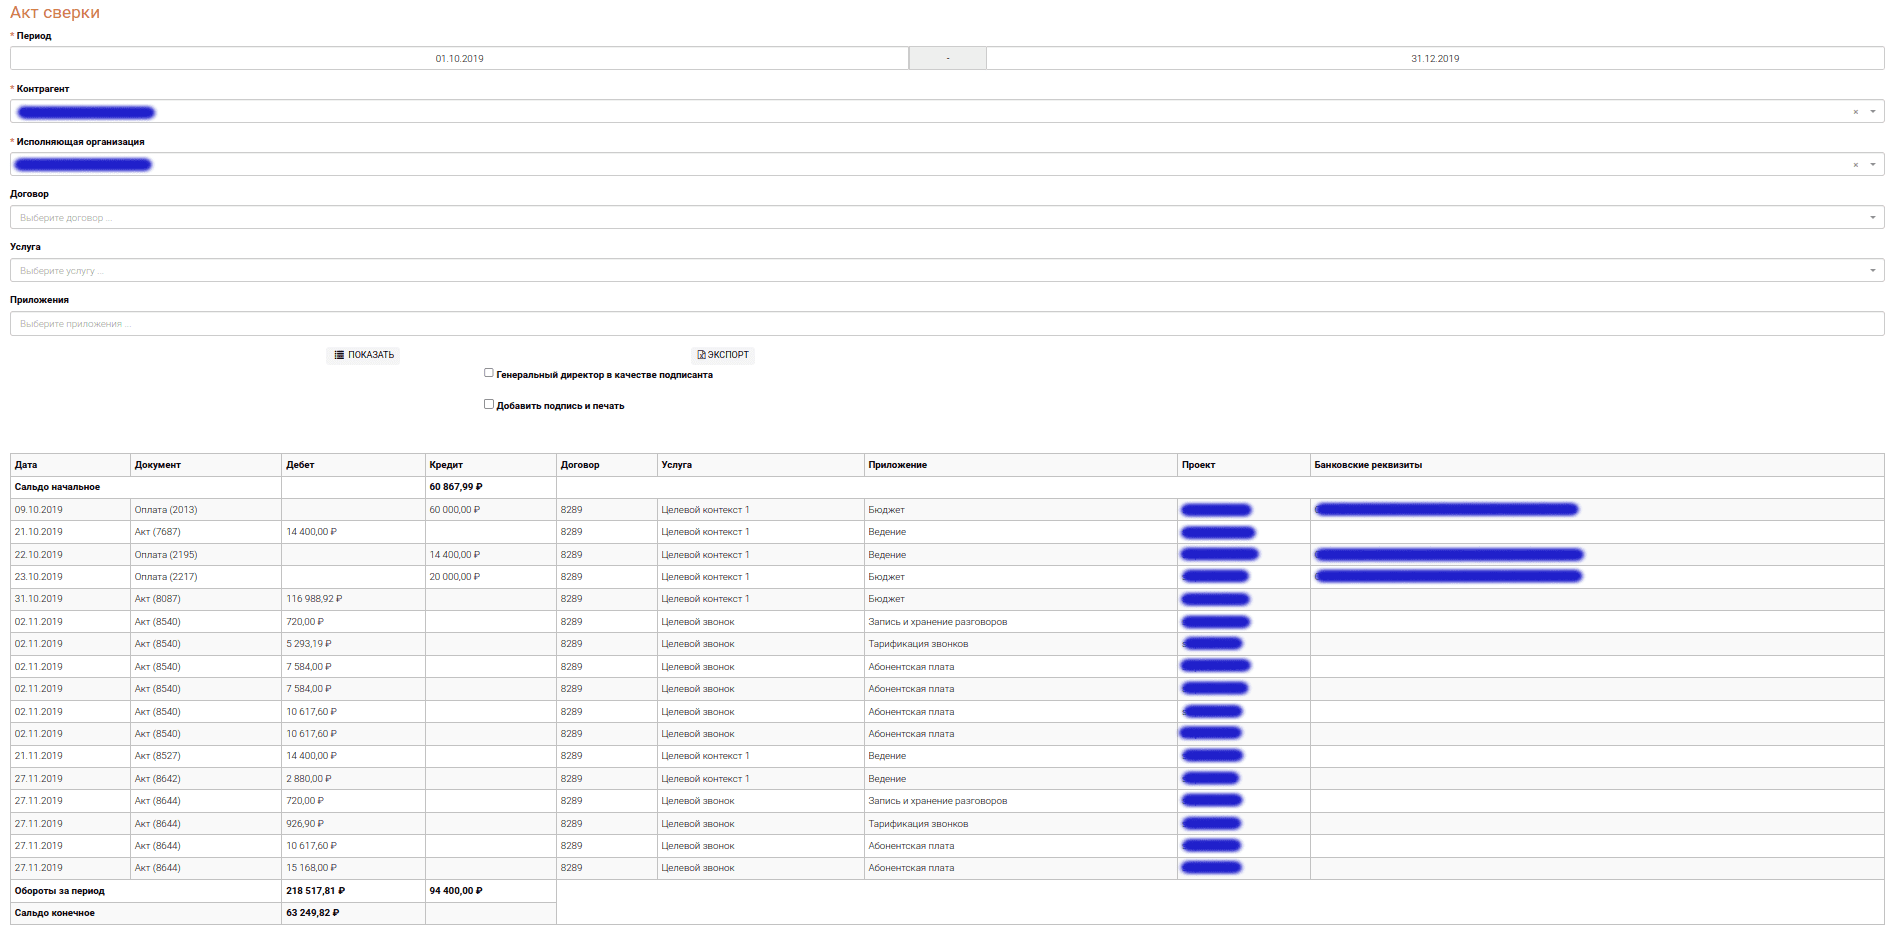Click the Дебет column header

[x=300, y=465]
